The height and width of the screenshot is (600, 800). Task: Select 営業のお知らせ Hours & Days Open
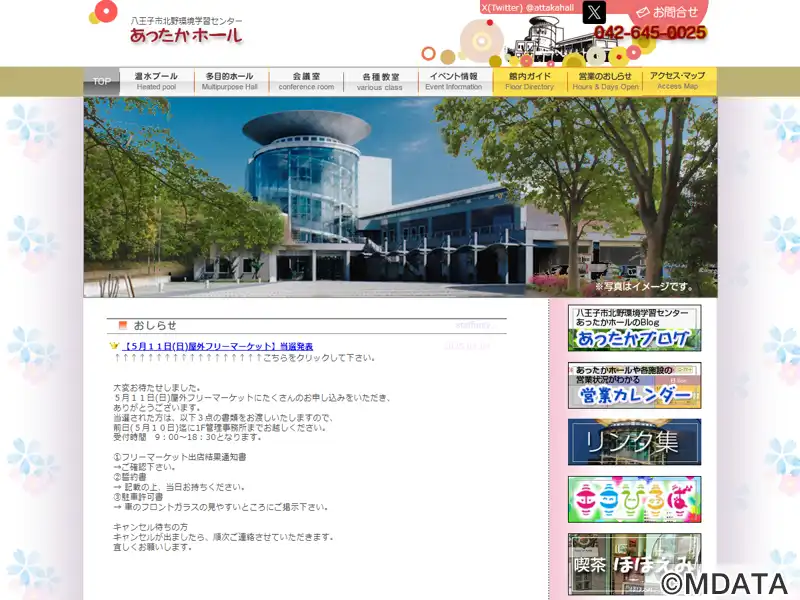605,81
